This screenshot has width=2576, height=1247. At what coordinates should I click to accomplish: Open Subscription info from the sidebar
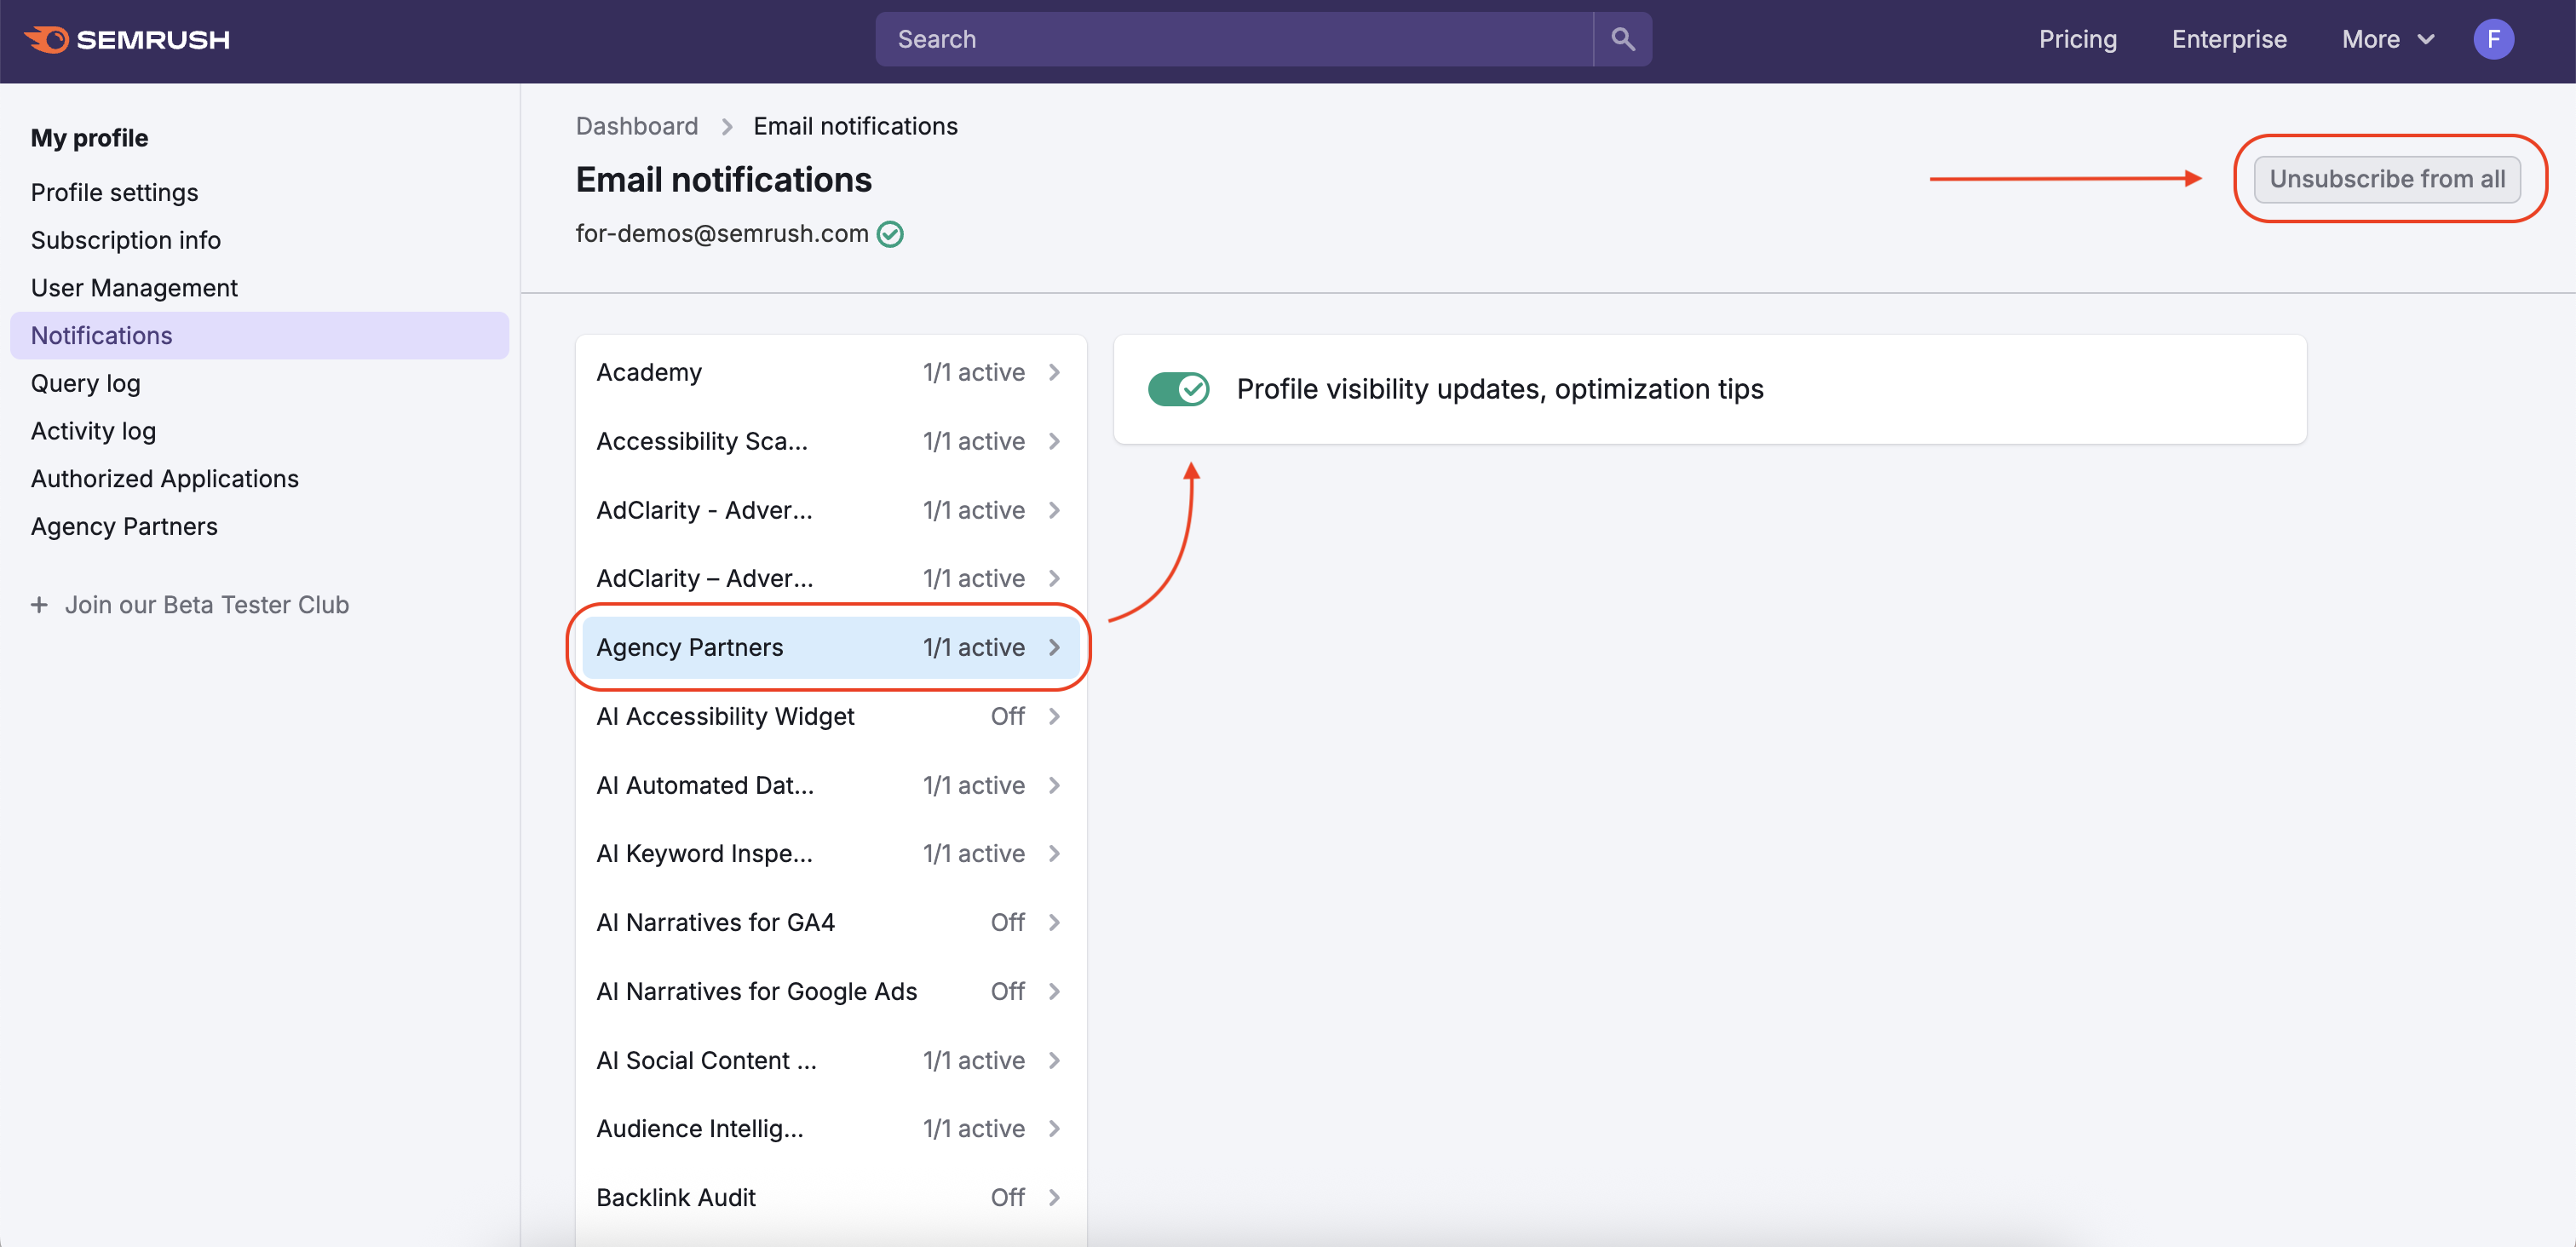pyautogui.click(x=125, y=239)
